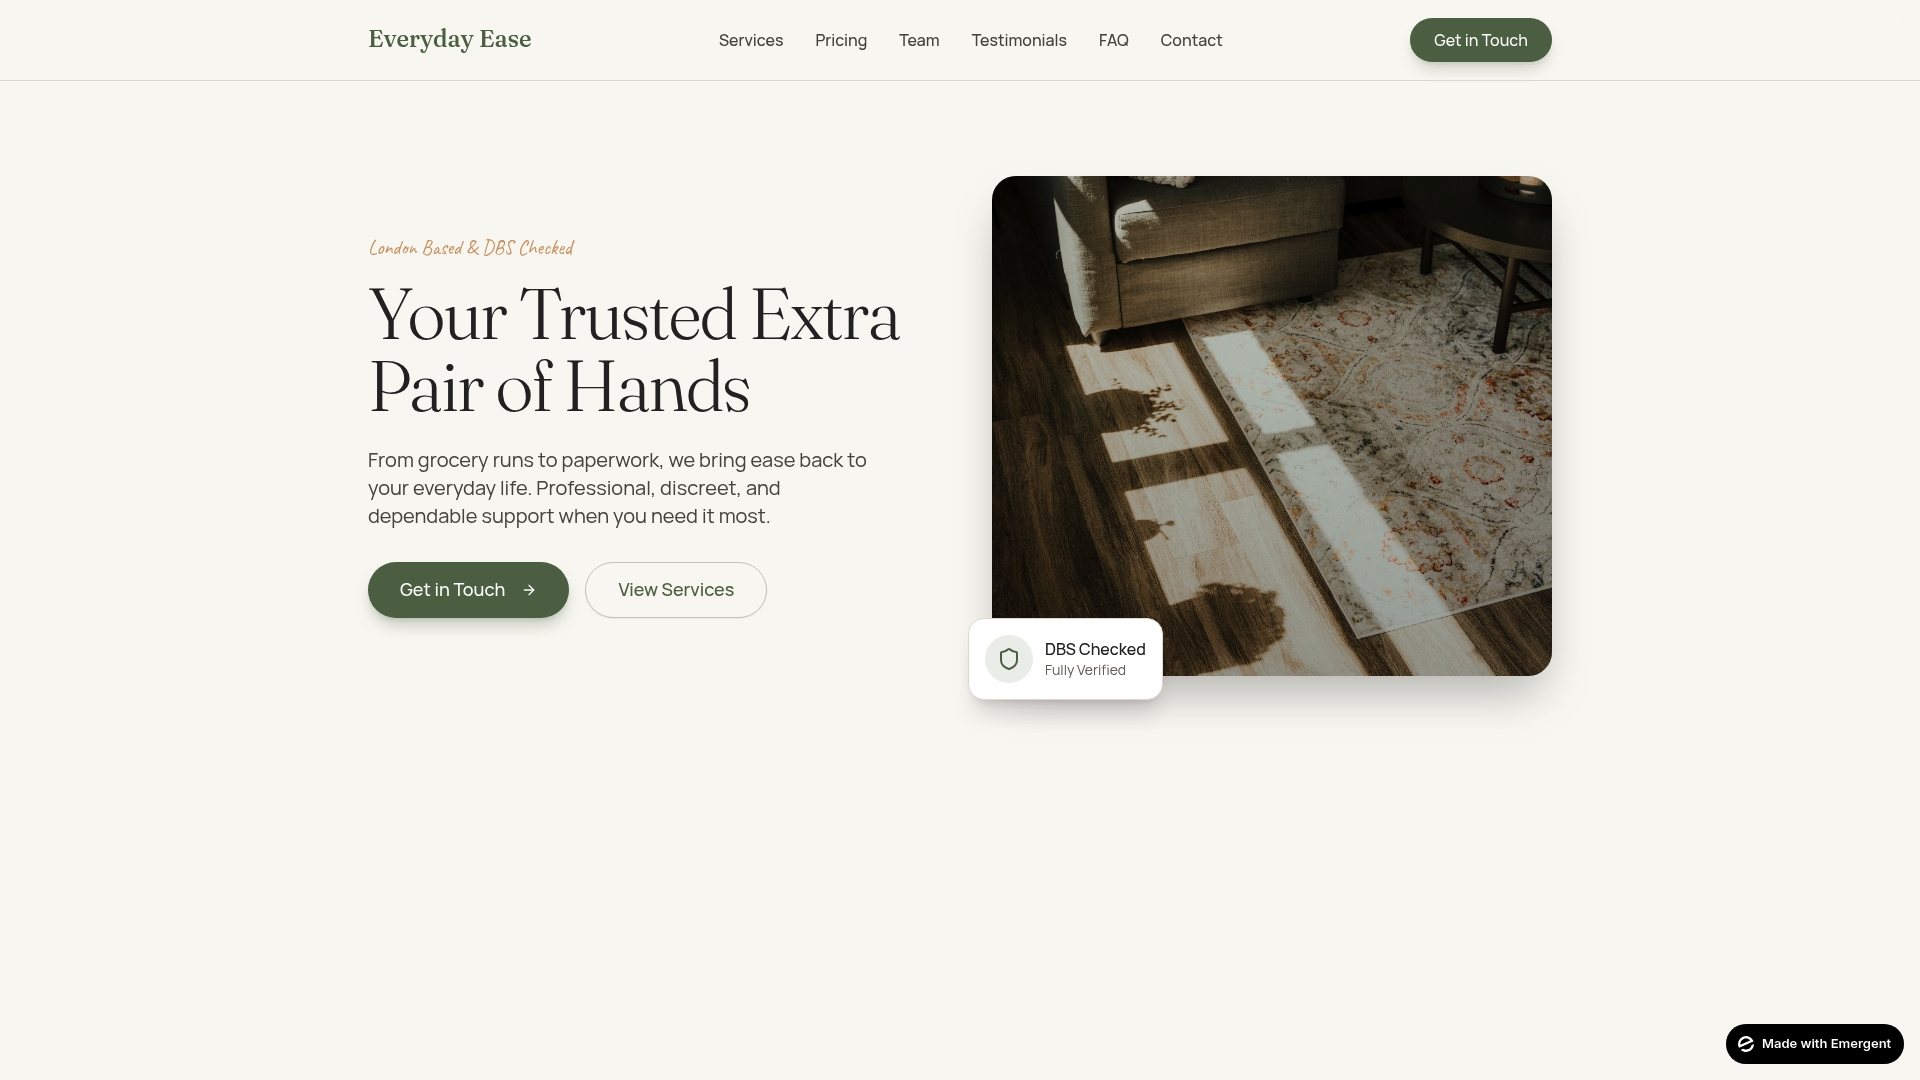Open the Everyday Ease logo home link
The height and width of the screenshot is (1080, 1920).
pyautogui.click(x=450, y=39)
